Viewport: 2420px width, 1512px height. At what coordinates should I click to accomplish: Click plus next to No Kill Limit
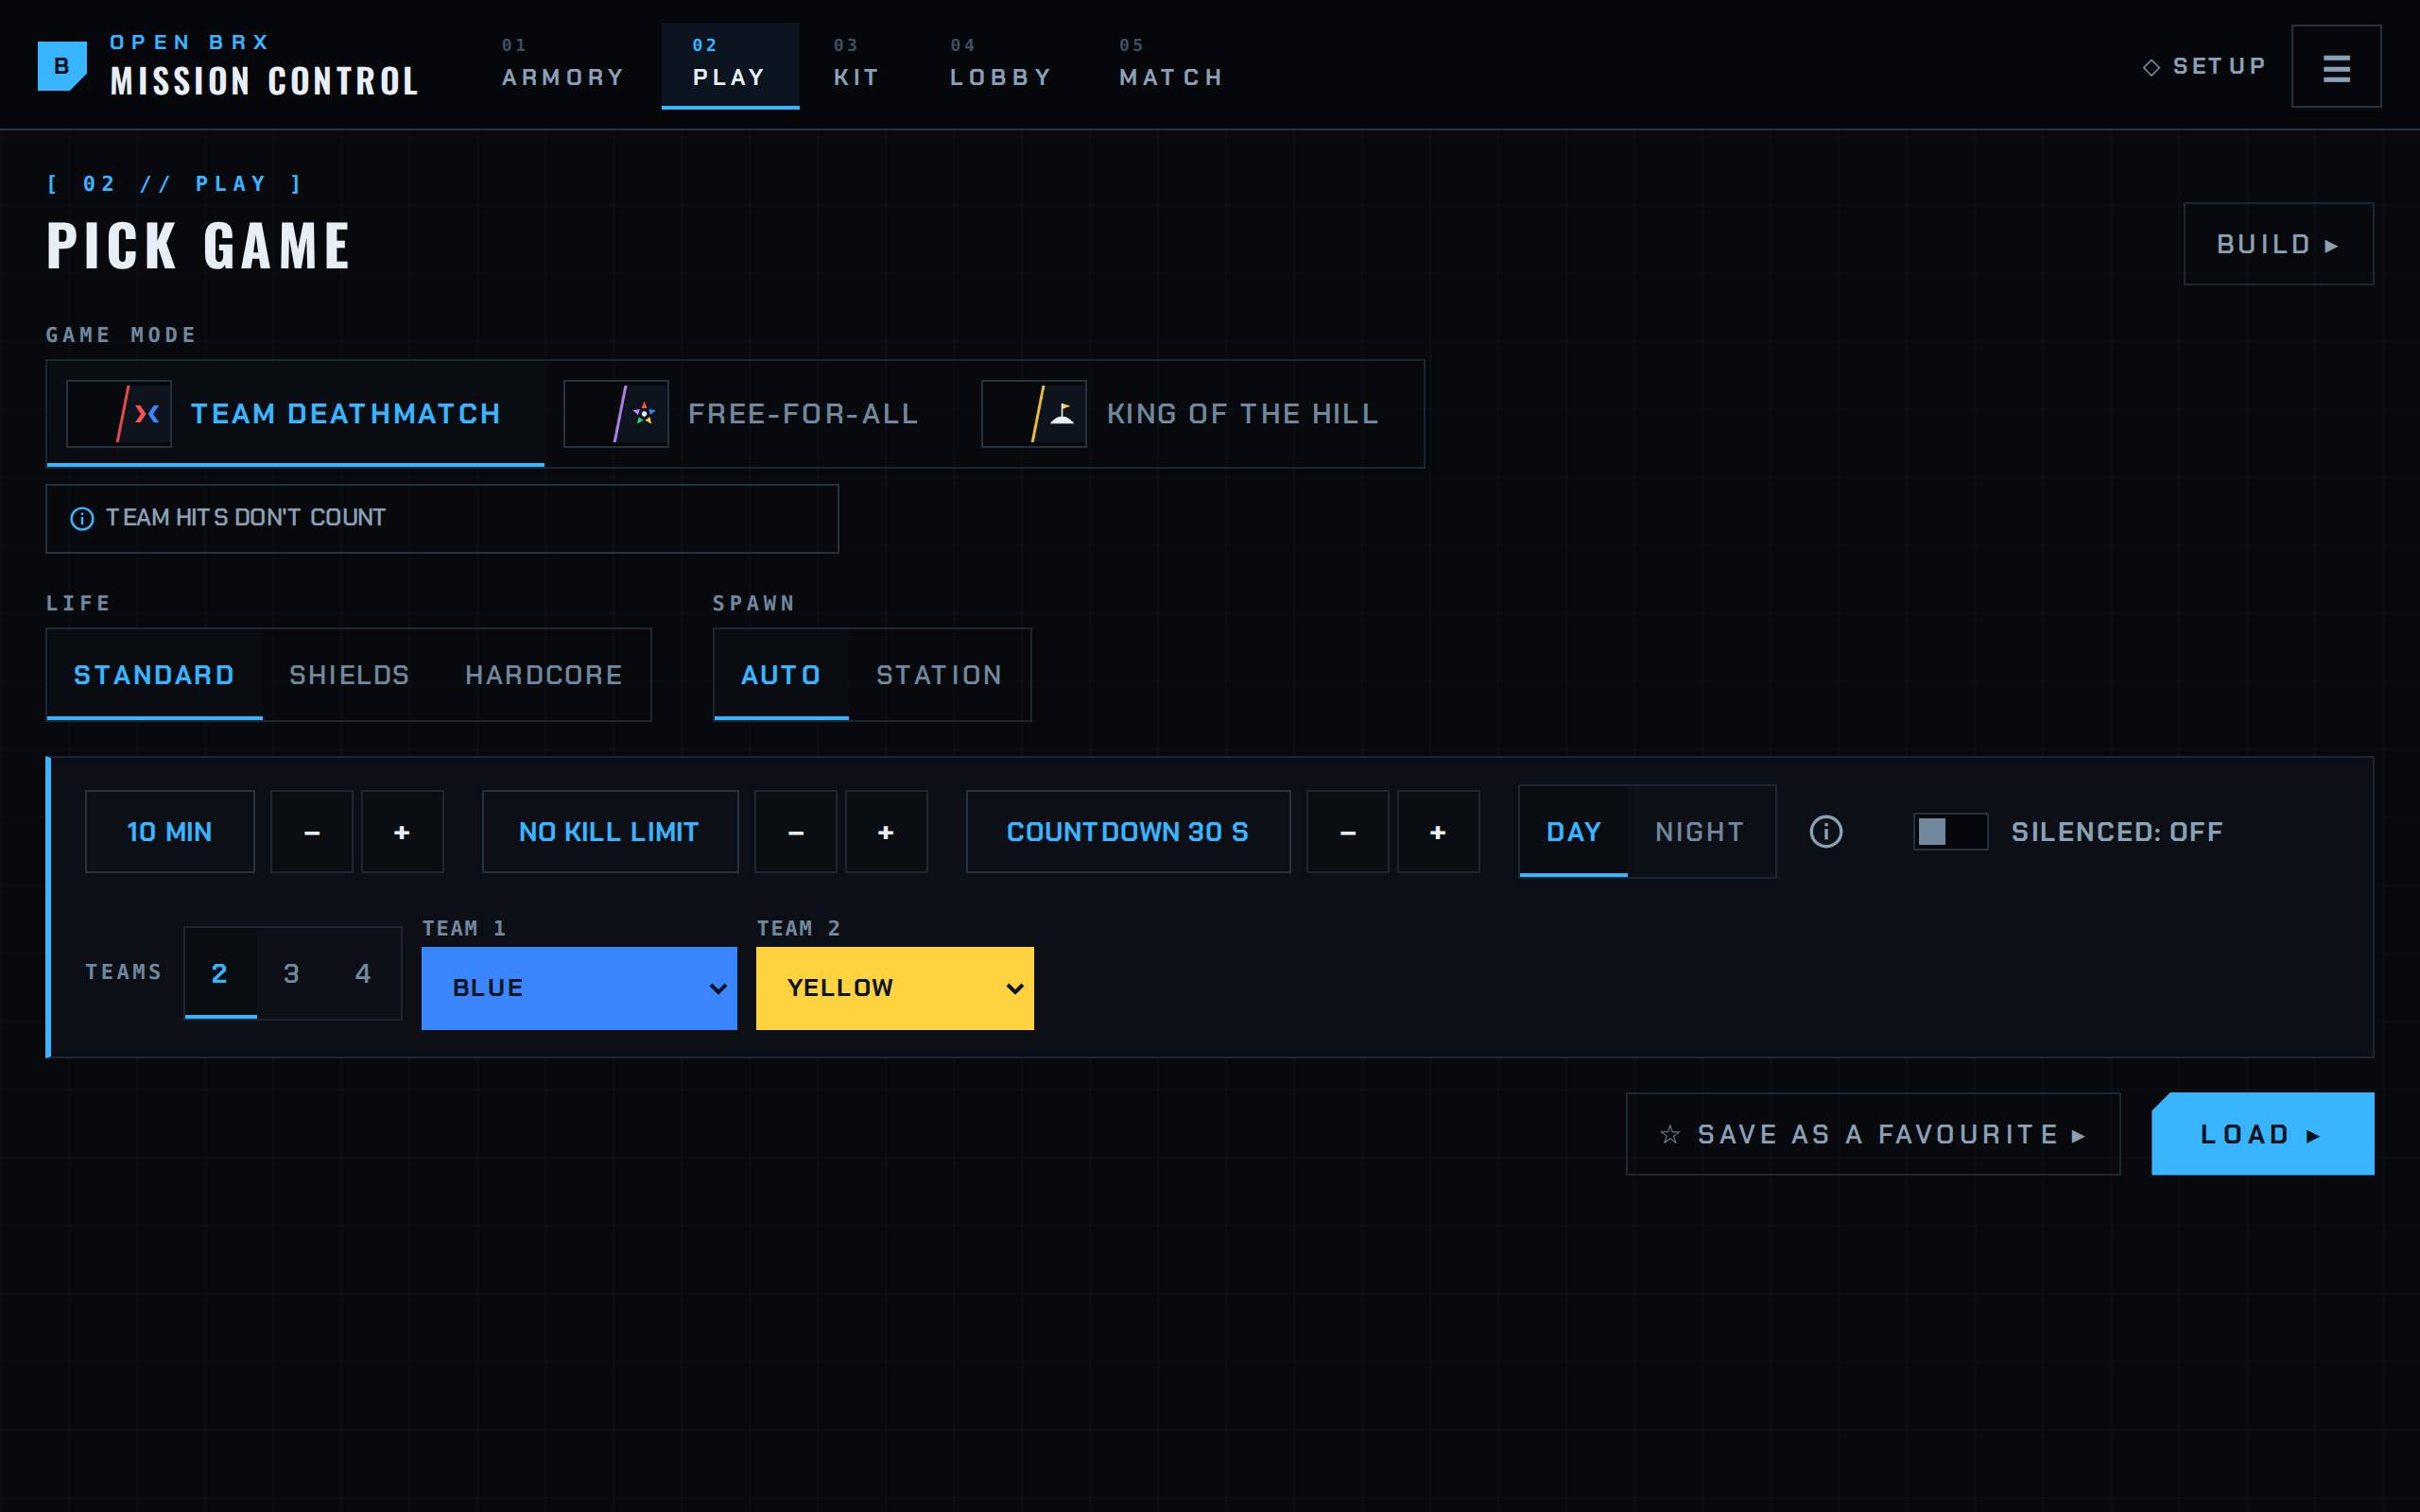point(886,832)
